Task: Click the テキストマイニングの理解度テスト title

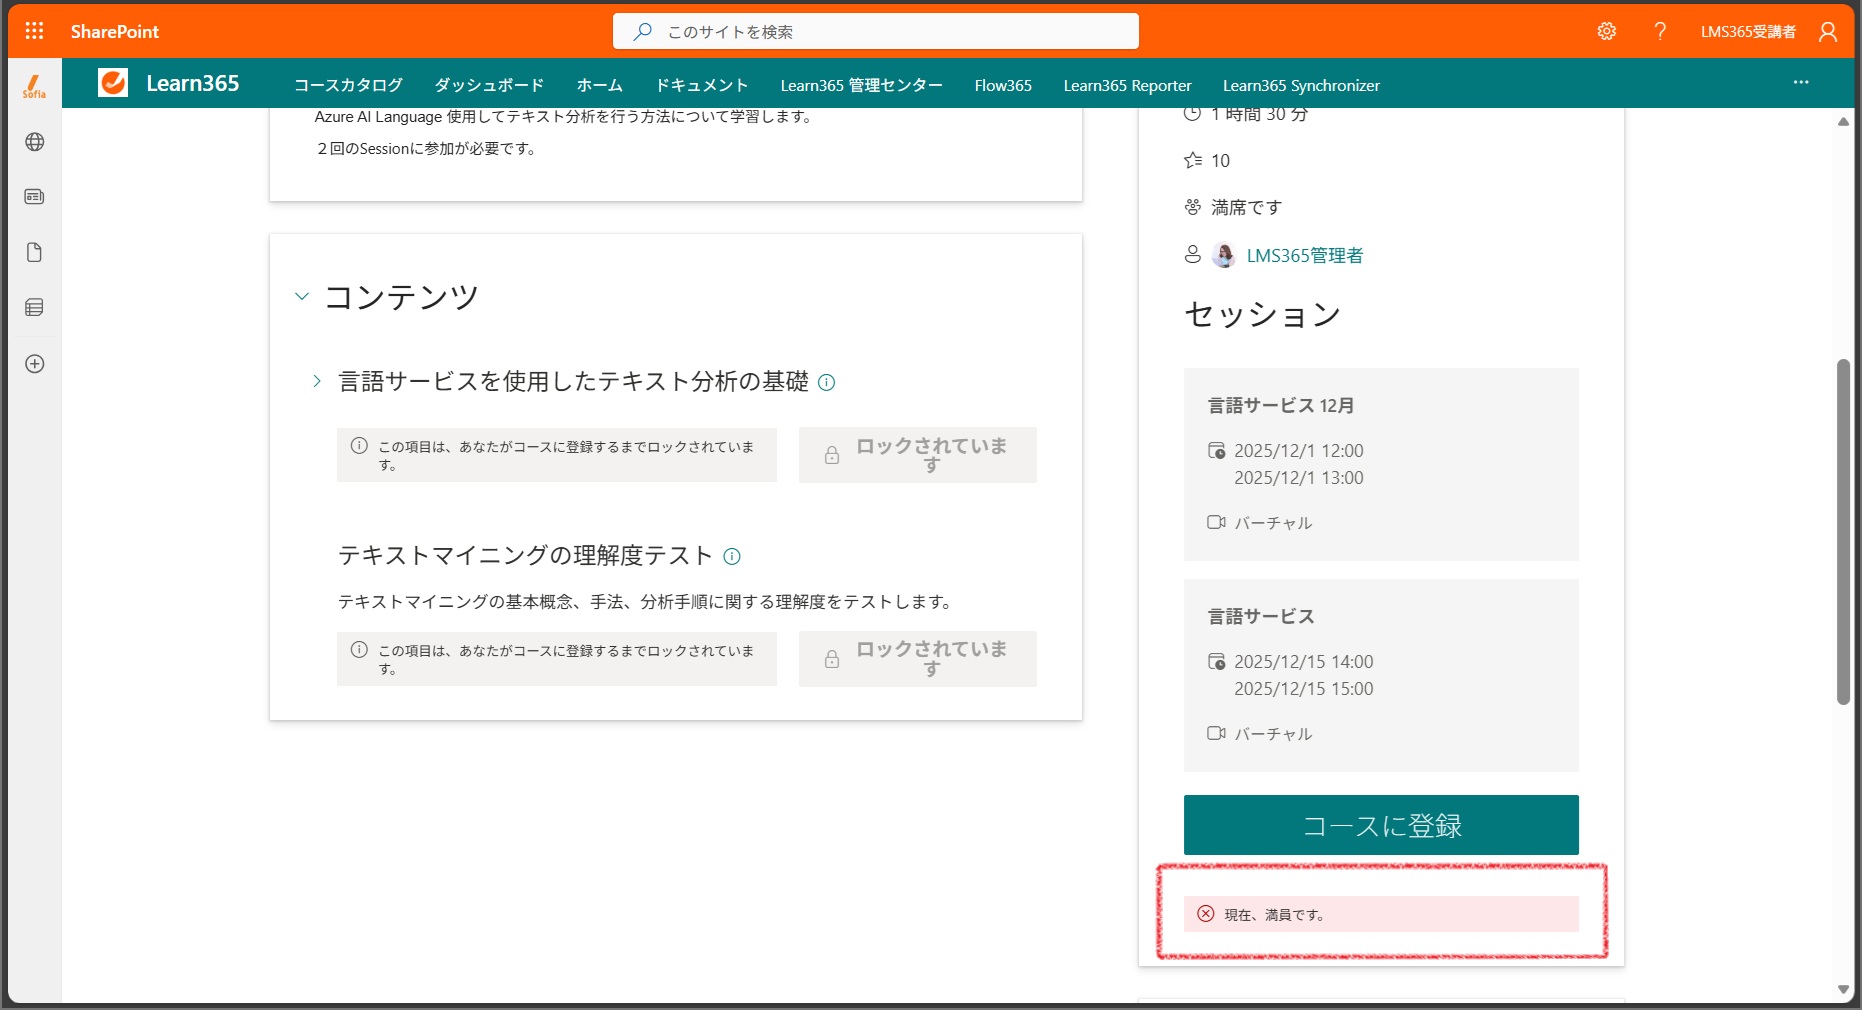Action: point(525,555)
